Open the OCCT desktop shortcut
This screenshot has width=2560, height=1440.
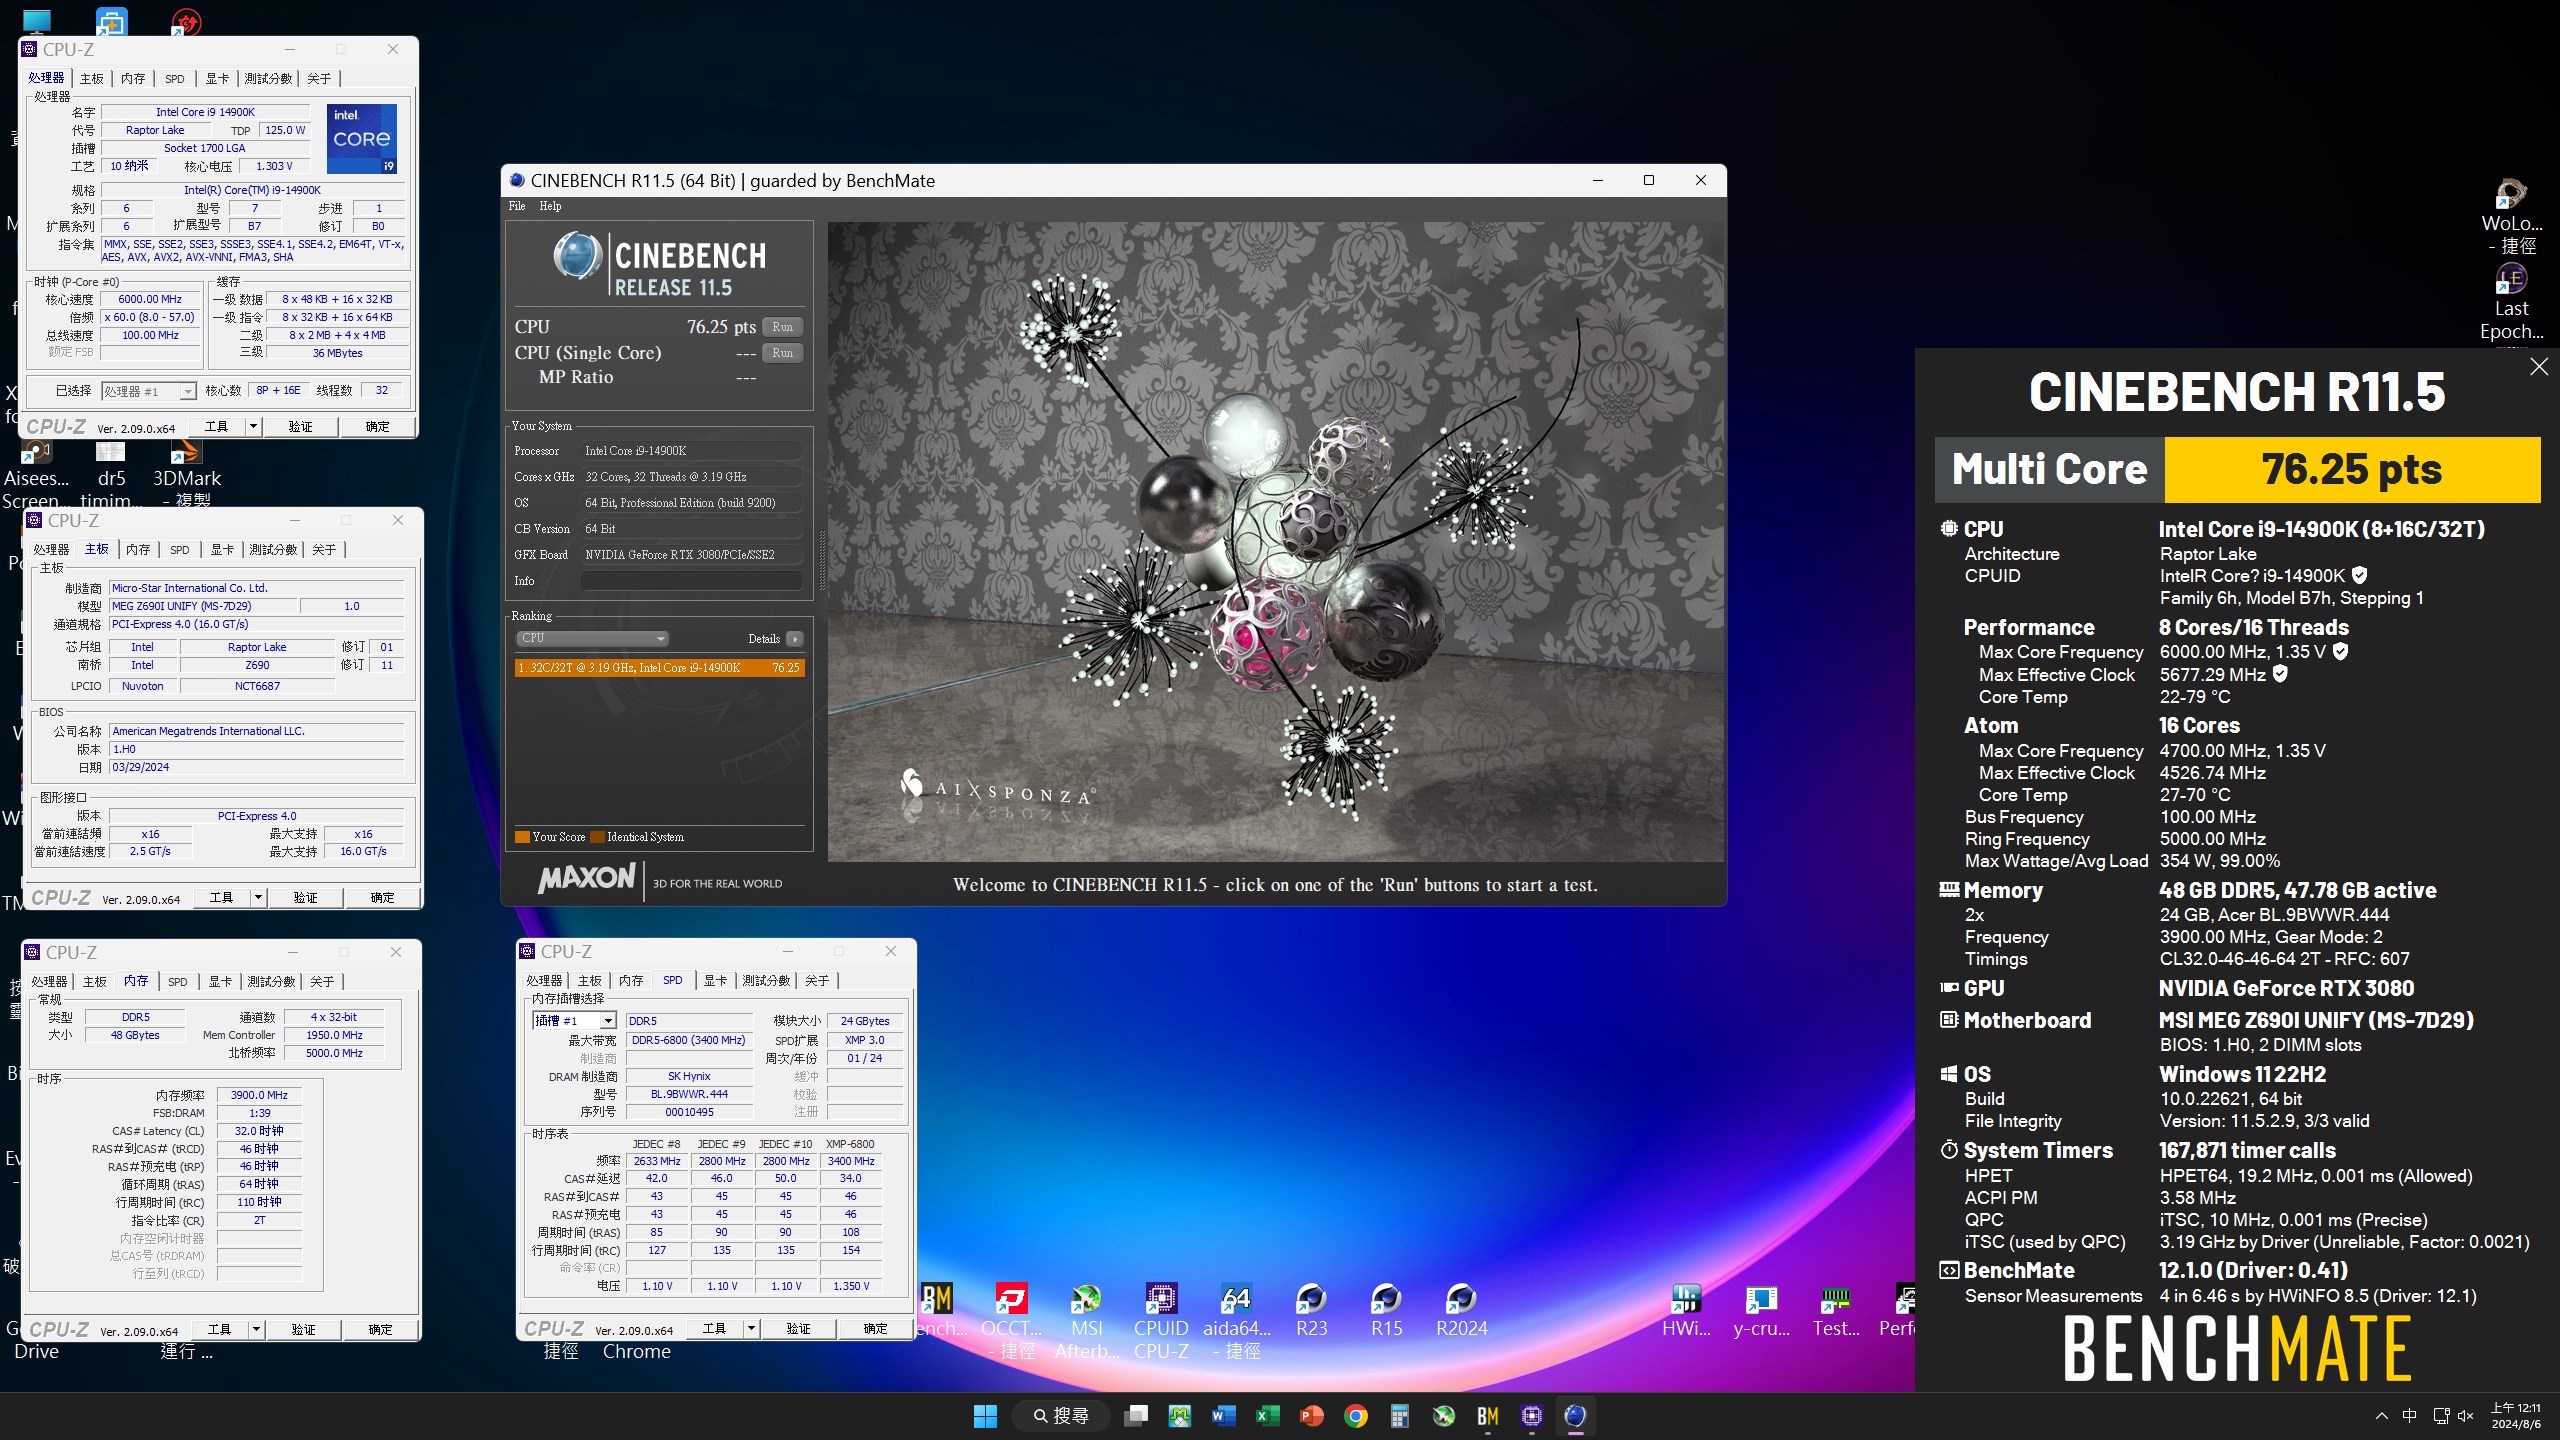1011,1320
